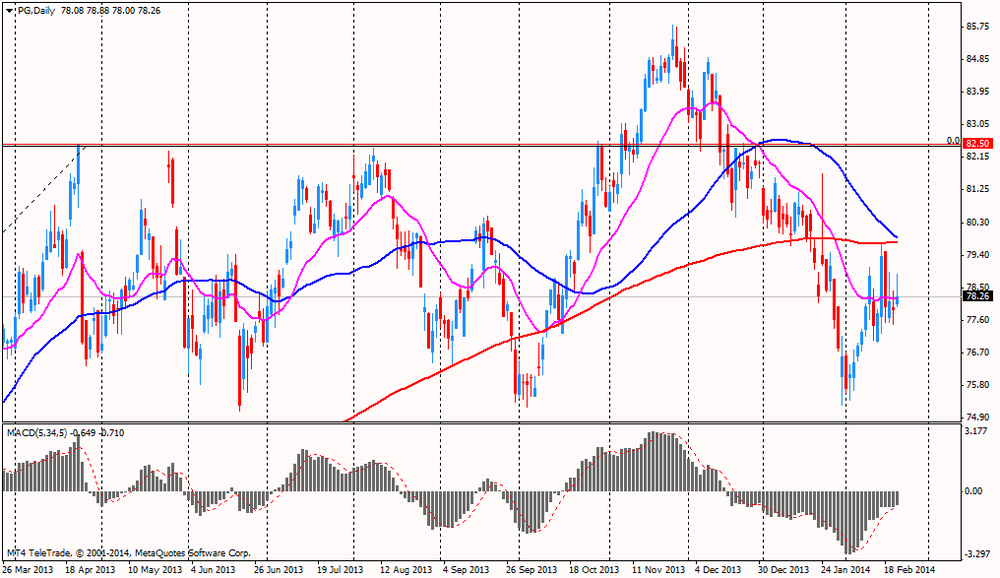Click the 74.90 price scale value
This screenshot has height=578, width=1000.
click(978, 417)
